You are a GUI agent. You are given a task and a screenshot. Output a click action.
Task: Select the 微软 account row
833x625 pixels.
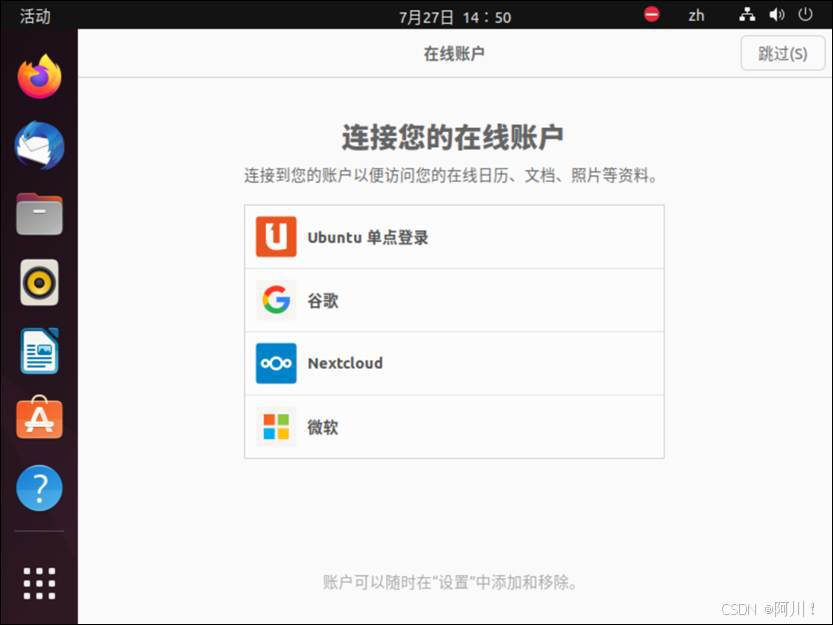[454, 427]
